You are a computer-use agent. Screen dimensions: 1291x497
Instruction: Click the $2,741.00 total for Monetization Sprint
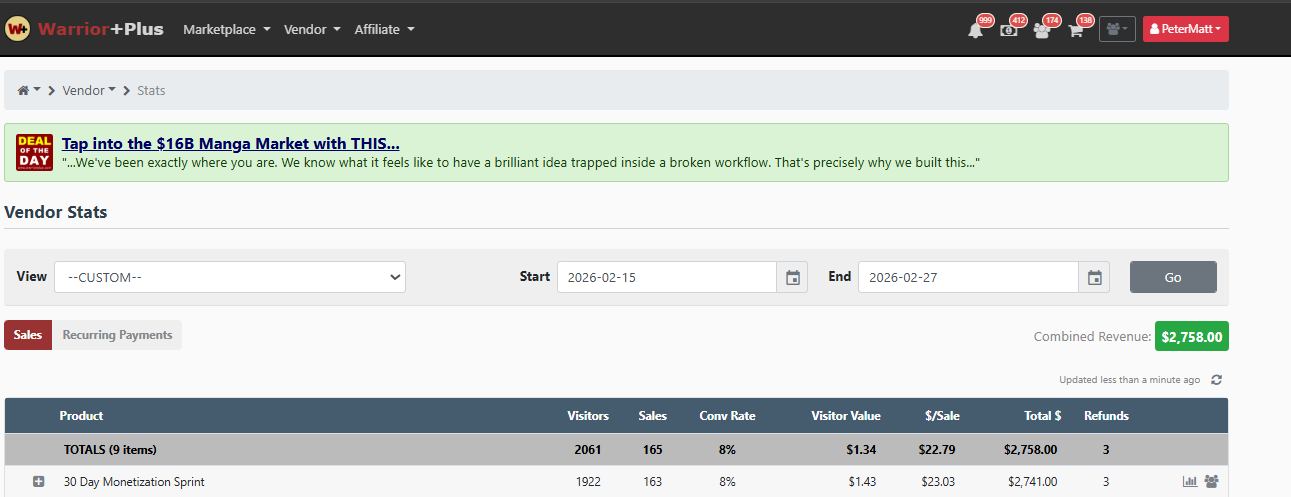pos(1032,482)
